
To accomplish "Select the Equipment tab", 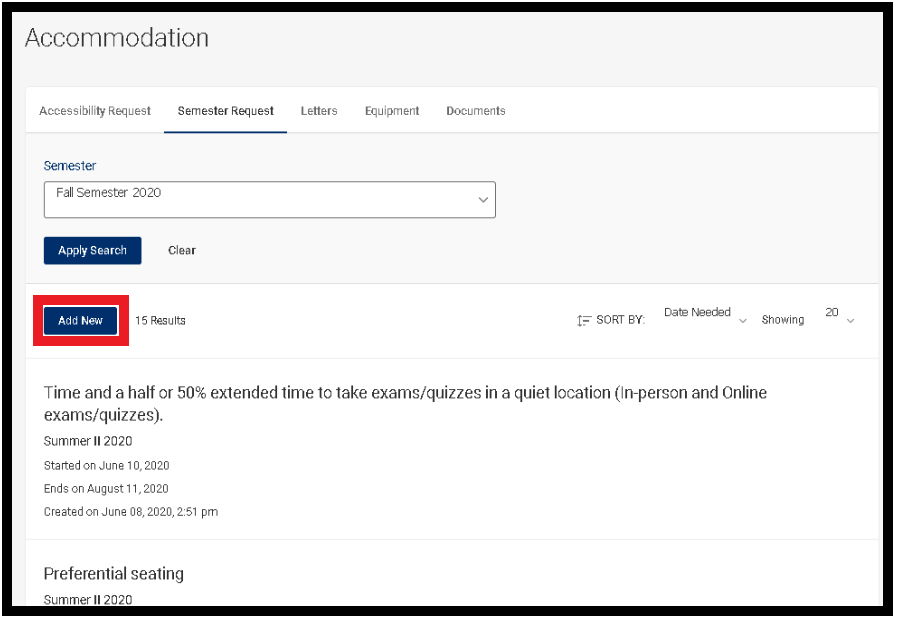I will coord(392,111).
